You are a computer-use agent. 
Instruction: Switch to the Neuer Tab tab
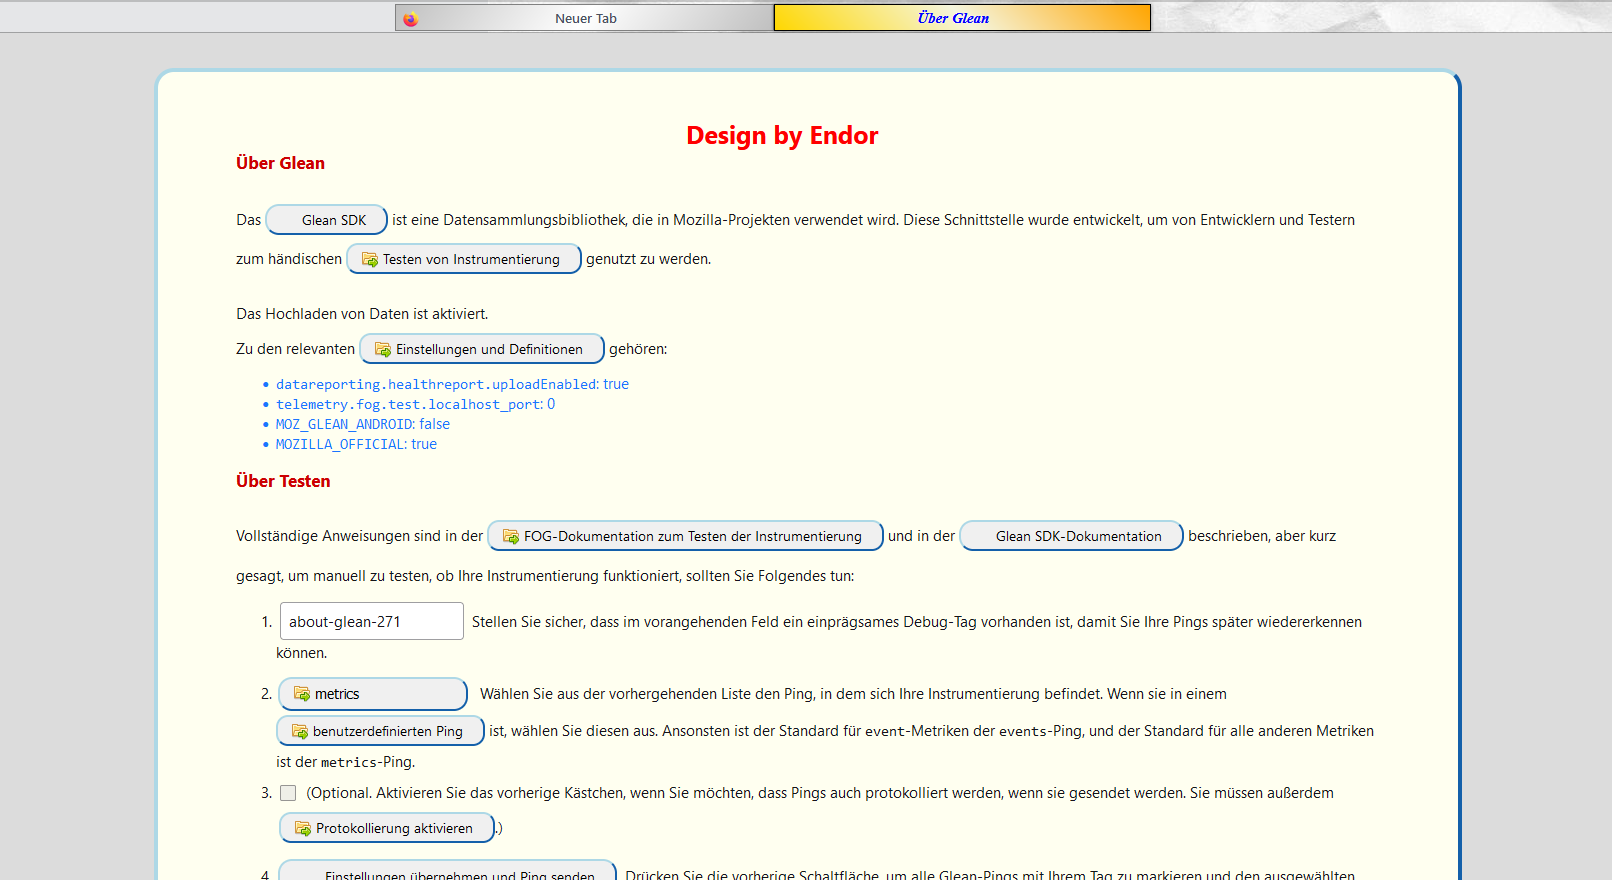point(585,18)
